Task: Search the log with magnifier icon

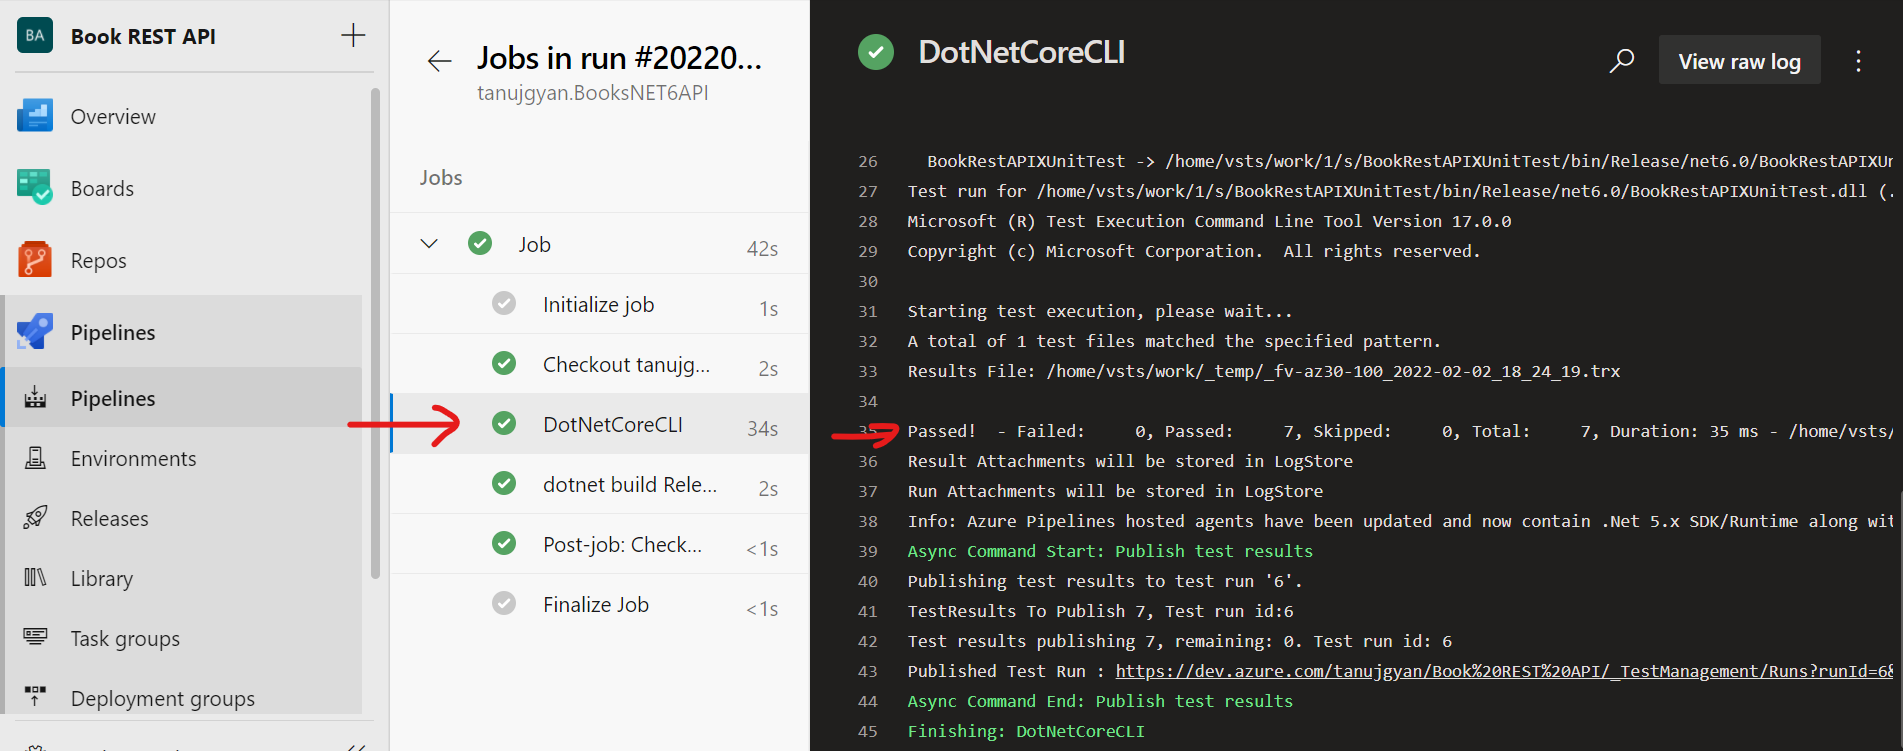Action: 1622,61
